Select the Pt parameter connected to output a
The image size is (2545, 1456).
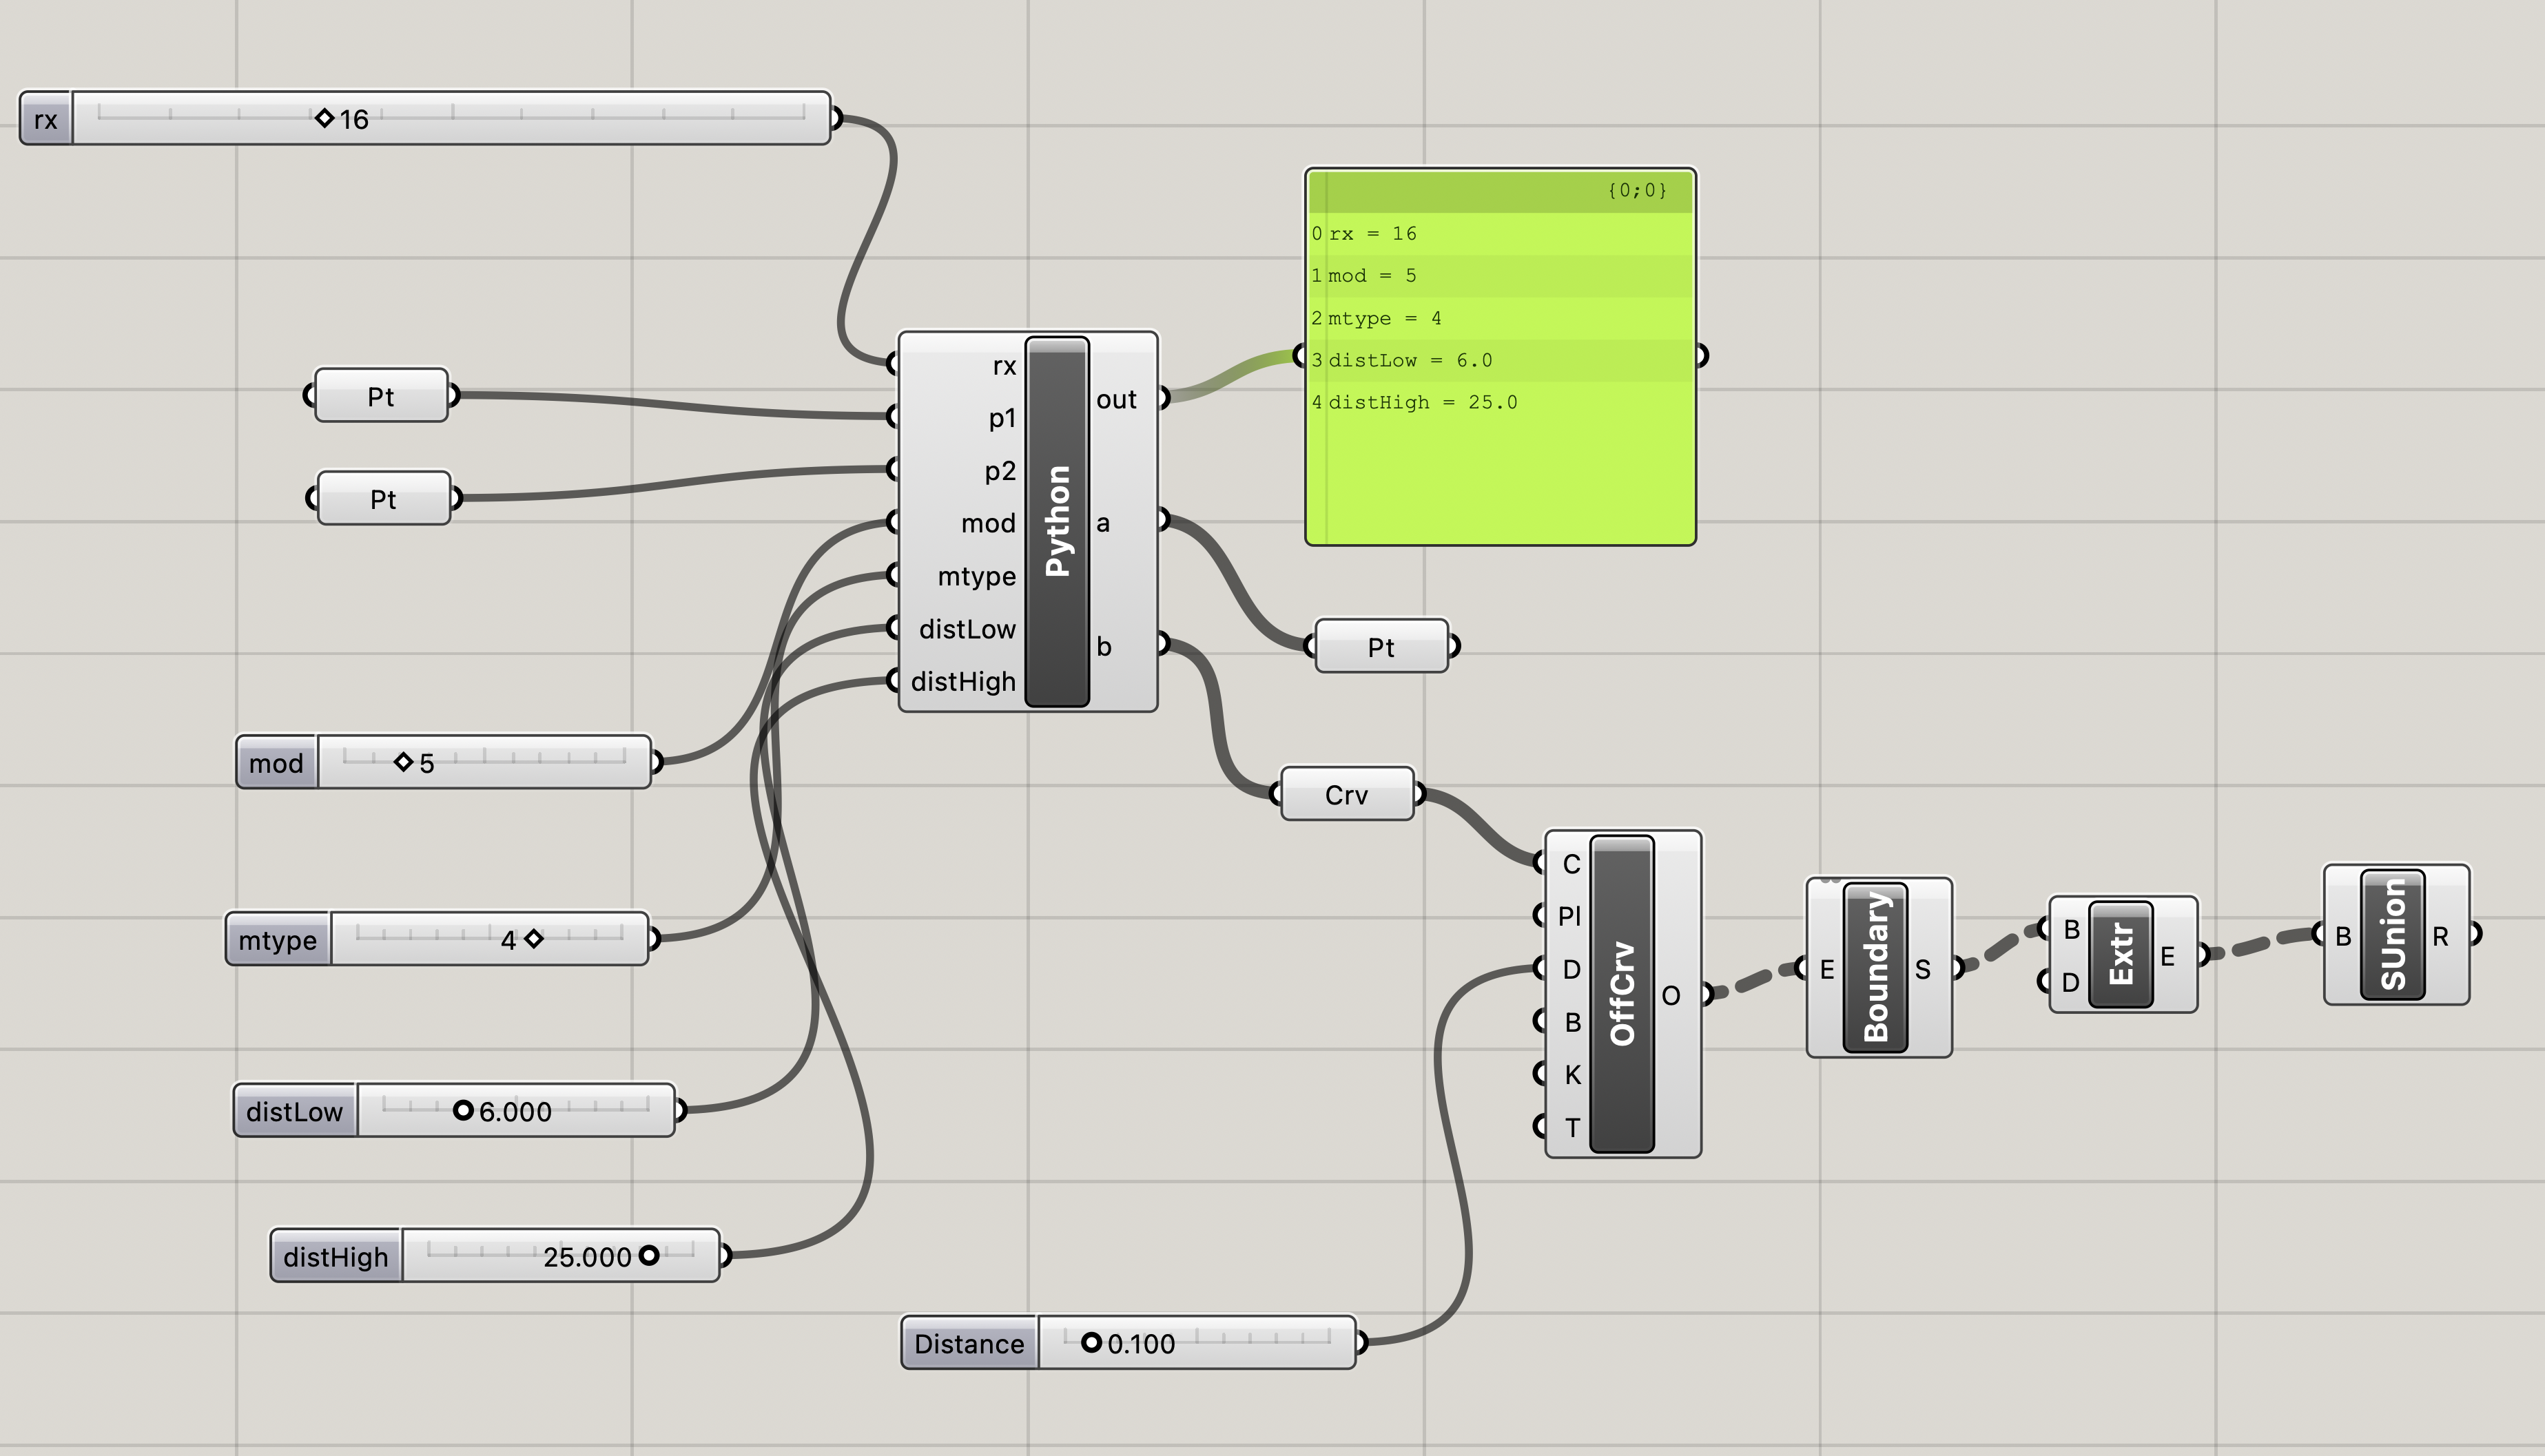point(1381,647)
